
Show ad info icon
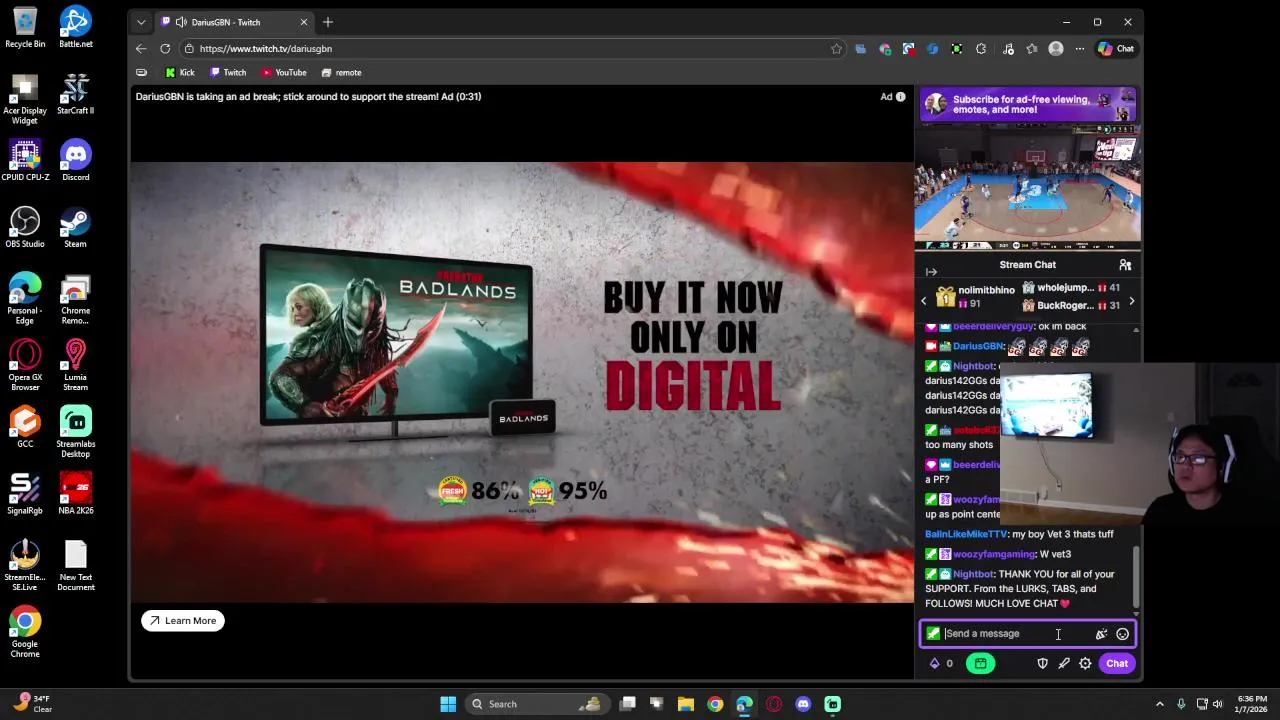point(900,97)
